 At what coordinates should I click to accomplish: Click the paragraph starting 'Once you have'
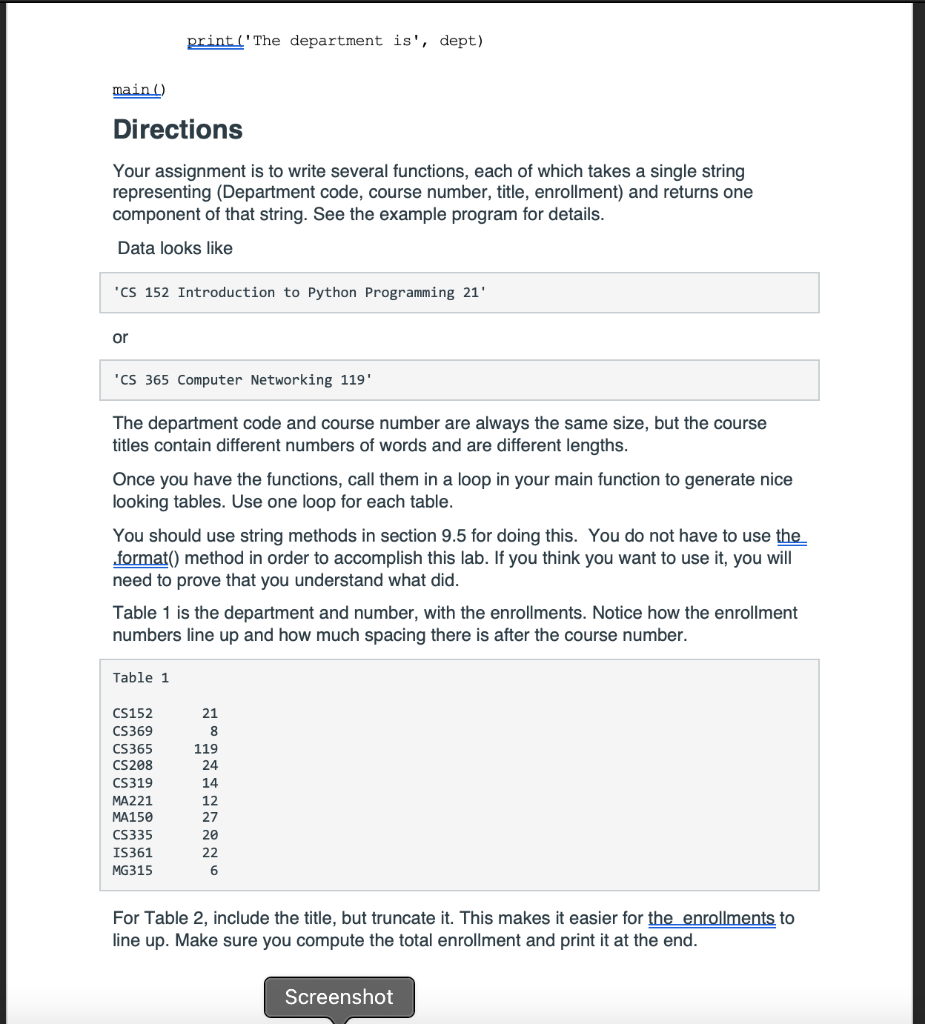(452, 490)
